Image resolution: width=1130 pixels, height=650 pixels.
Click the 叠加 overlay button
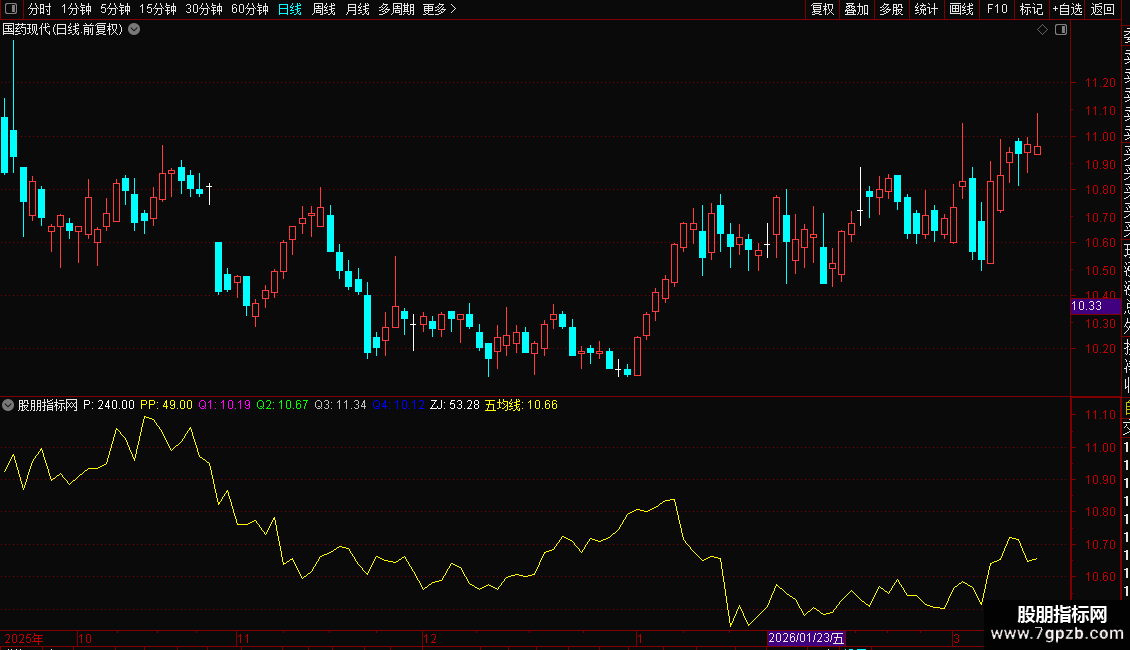click(x=857, y=9)
